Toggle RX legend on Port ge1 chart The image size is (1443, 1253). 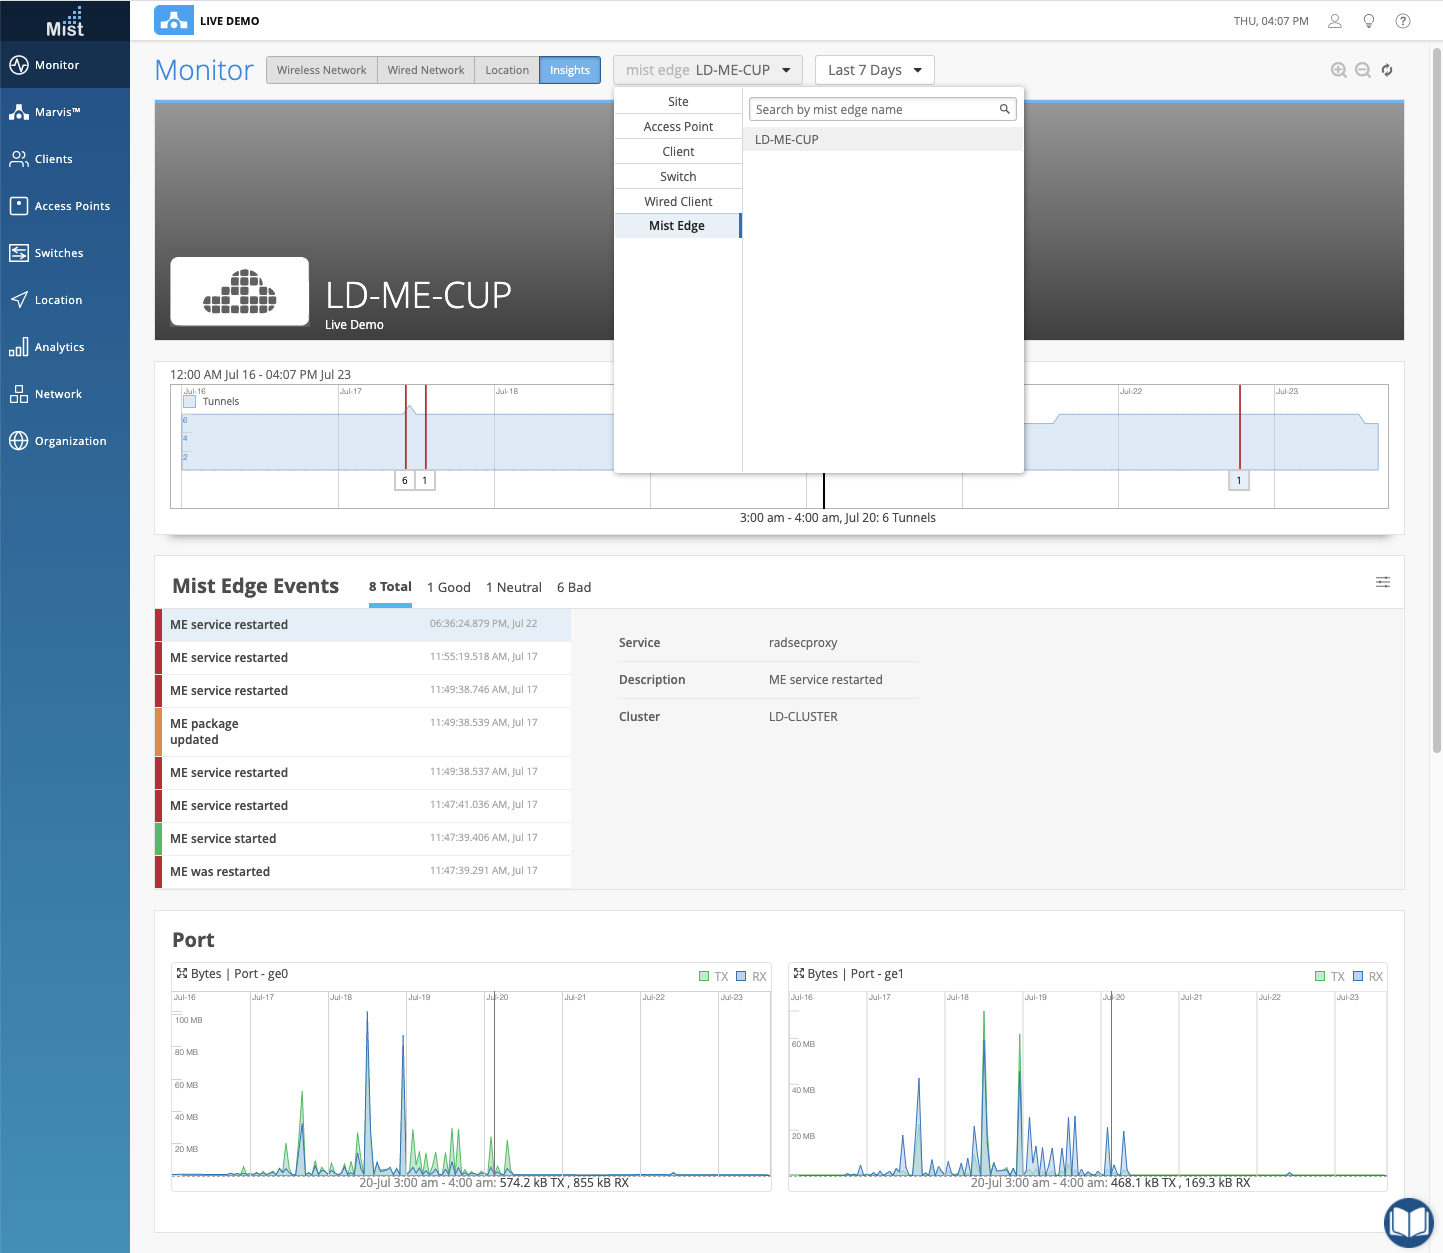click(1358, 976)
